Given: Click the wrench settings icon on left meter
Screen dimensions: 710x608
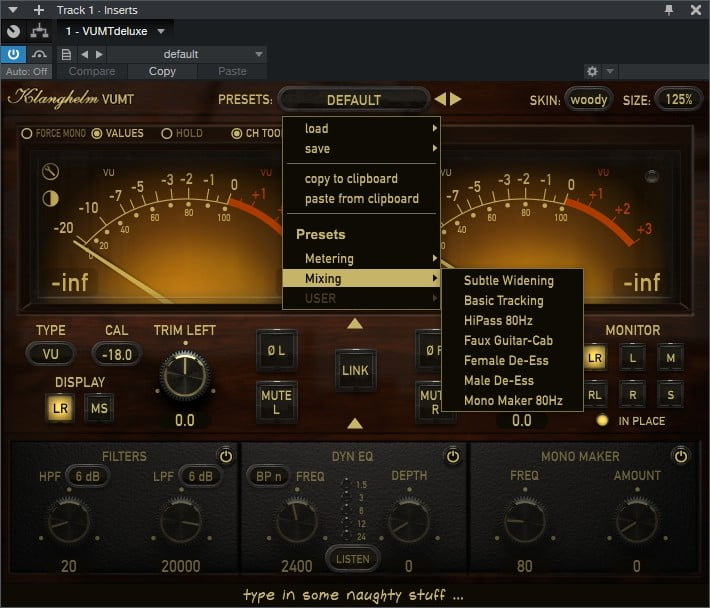Looking at the screenshot, I should coord(50,172).
